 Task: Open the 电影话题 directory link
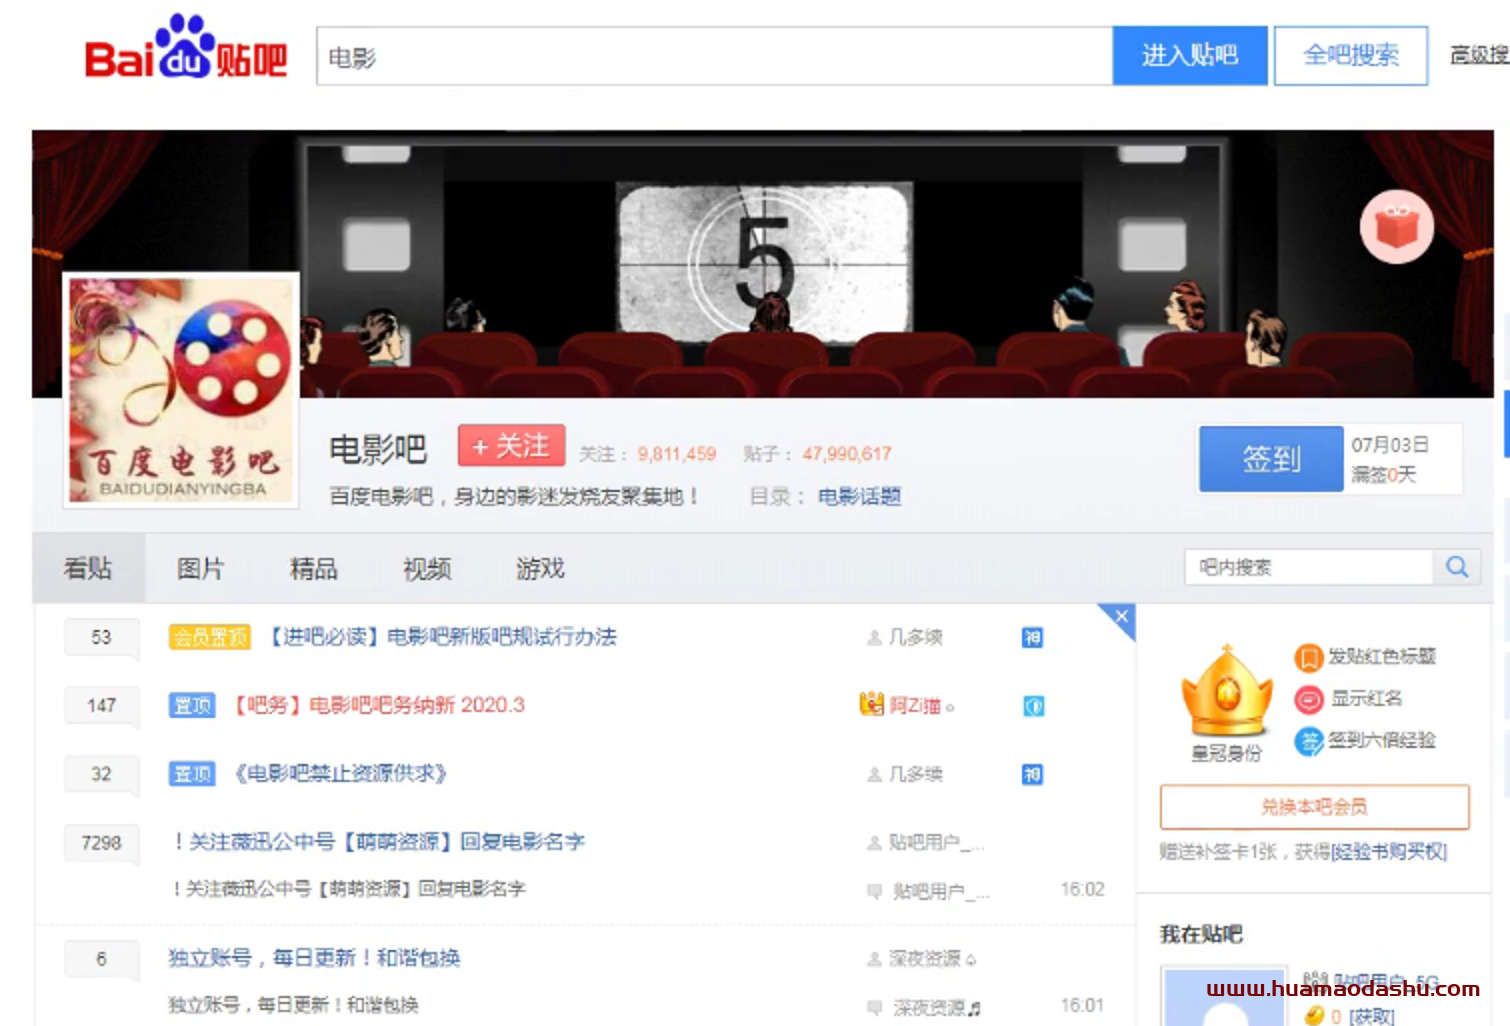click(859, 496)
